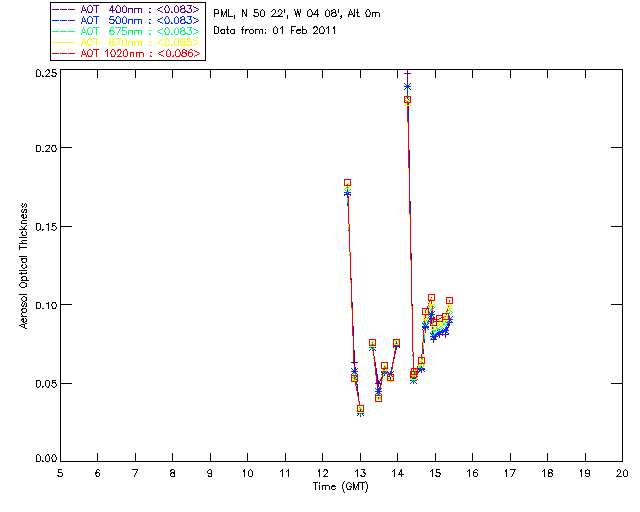640x512 pixels.
Task: Click the x-axis label 10
Action: (247, 474)
